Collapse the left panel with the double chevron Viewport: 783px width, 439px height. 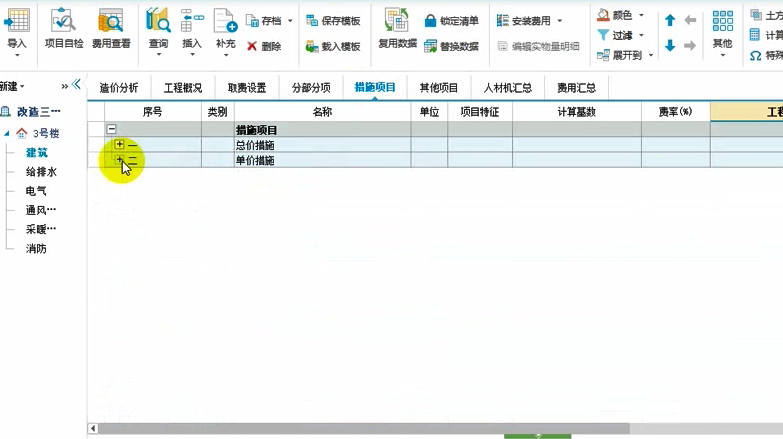click(x=76, y=85)
